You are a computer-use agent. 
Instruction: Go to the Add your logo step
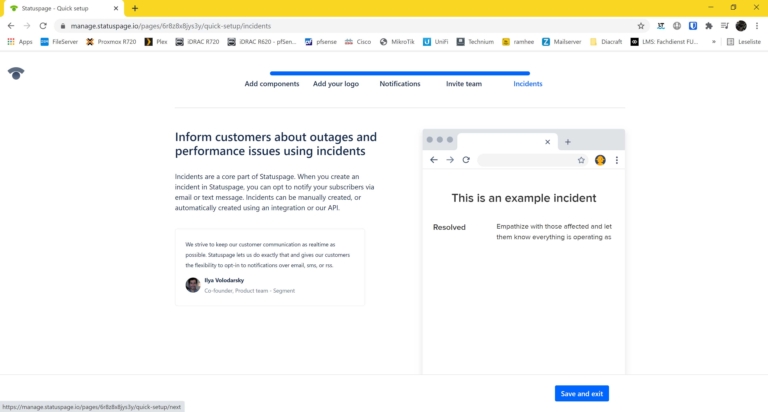click(336, 84)
